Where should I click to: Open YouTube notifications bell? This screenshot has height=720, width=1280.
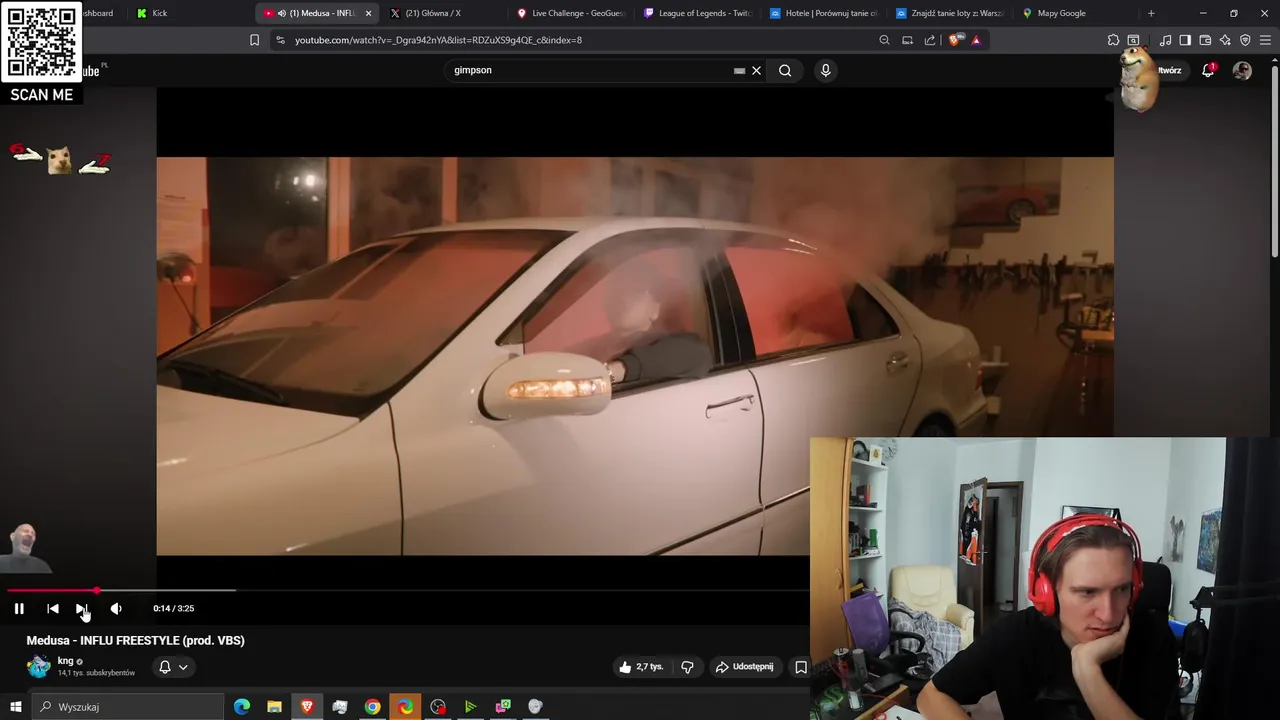[1208, 70]
